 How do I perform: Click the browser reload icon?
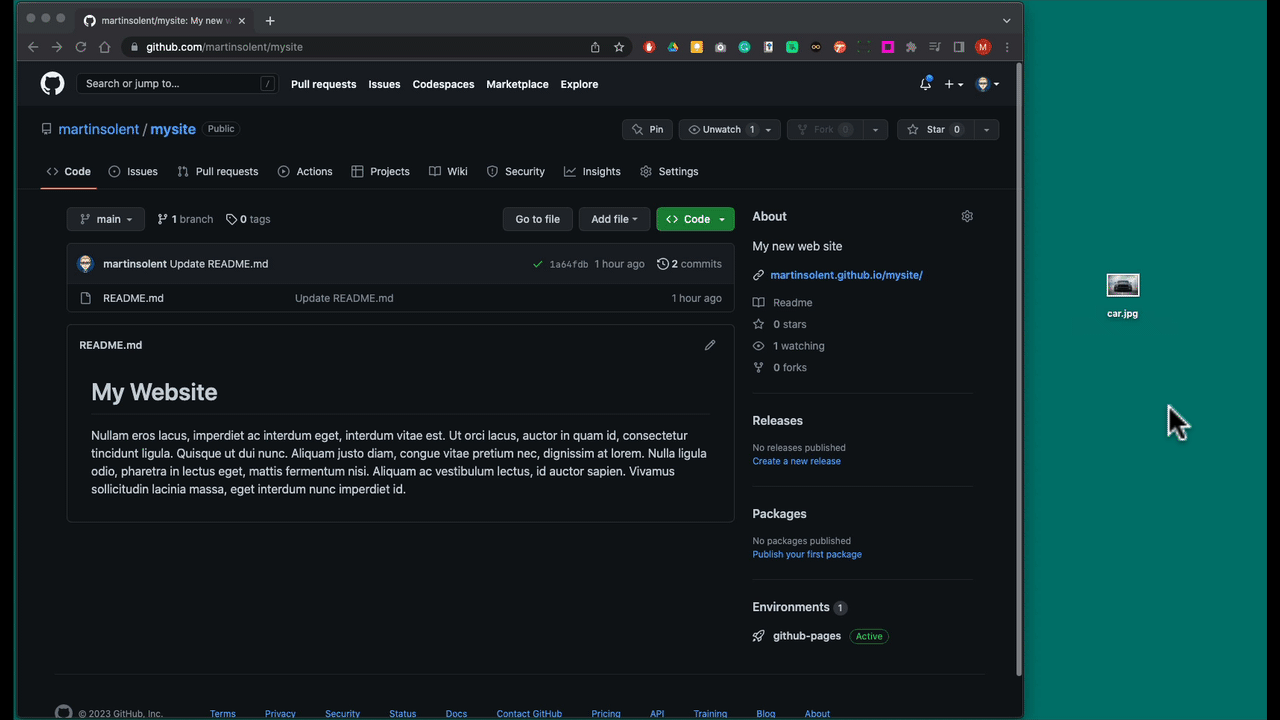tap(81, 47)
